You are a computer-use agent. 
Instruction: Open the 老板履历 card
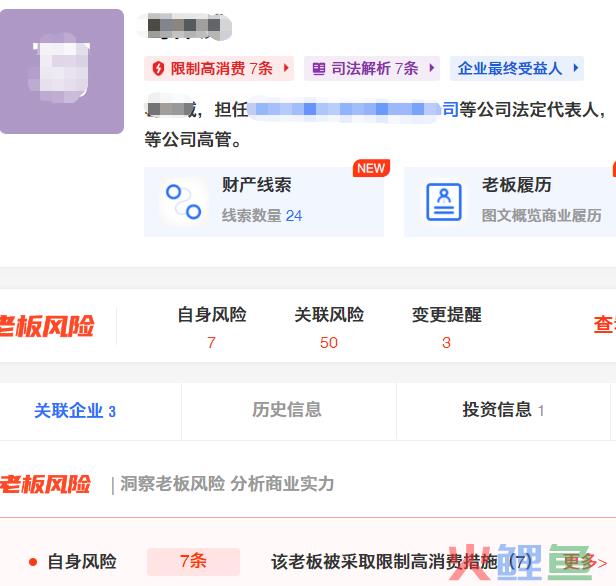click(510, 202)
